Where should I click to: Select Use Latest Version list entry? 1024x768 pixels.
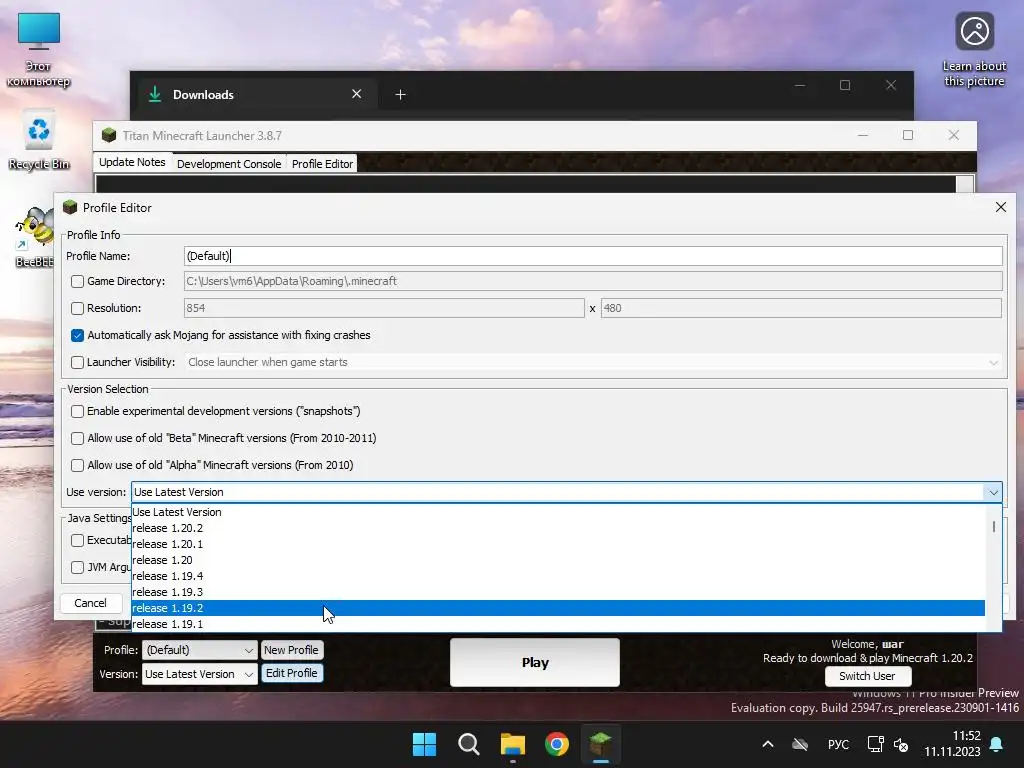tap(558, 512)
